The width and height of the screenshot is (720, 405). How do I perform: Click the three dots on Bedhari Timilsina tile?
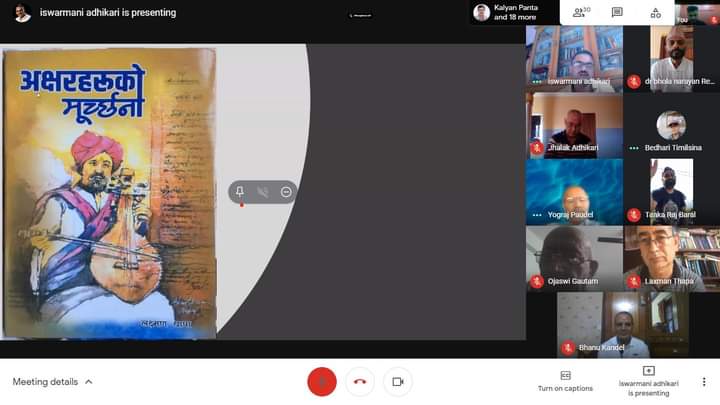pos(634,148)
